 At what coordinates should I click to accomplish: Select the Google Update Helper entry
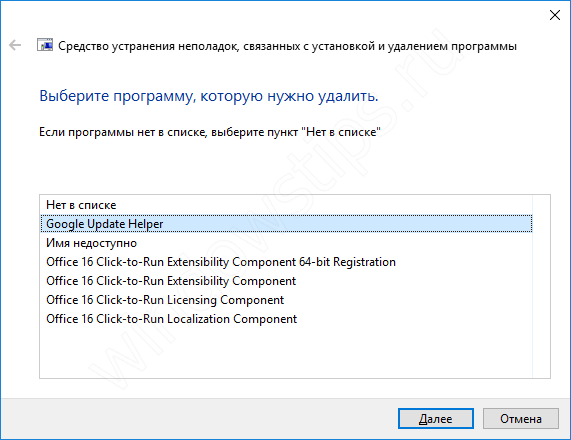(286, 224)
